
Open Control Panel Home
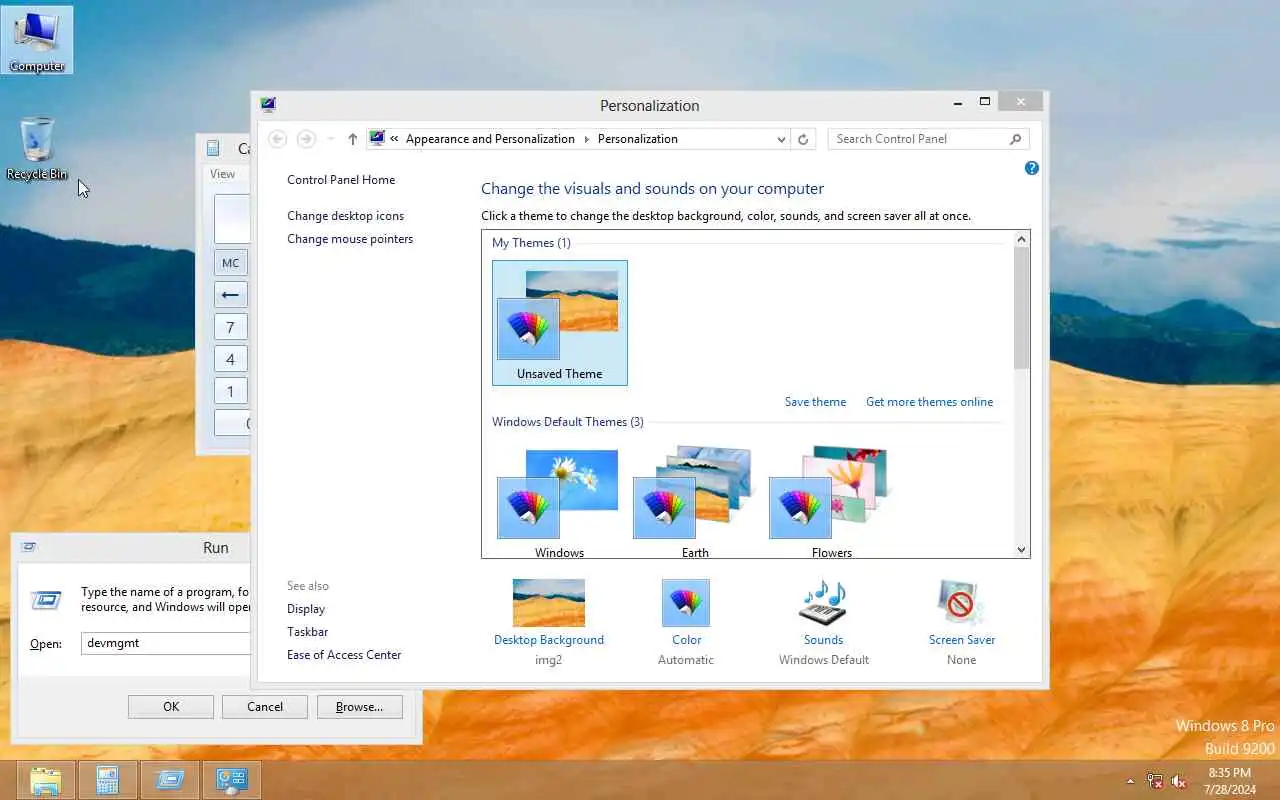(x=341, y=180)
